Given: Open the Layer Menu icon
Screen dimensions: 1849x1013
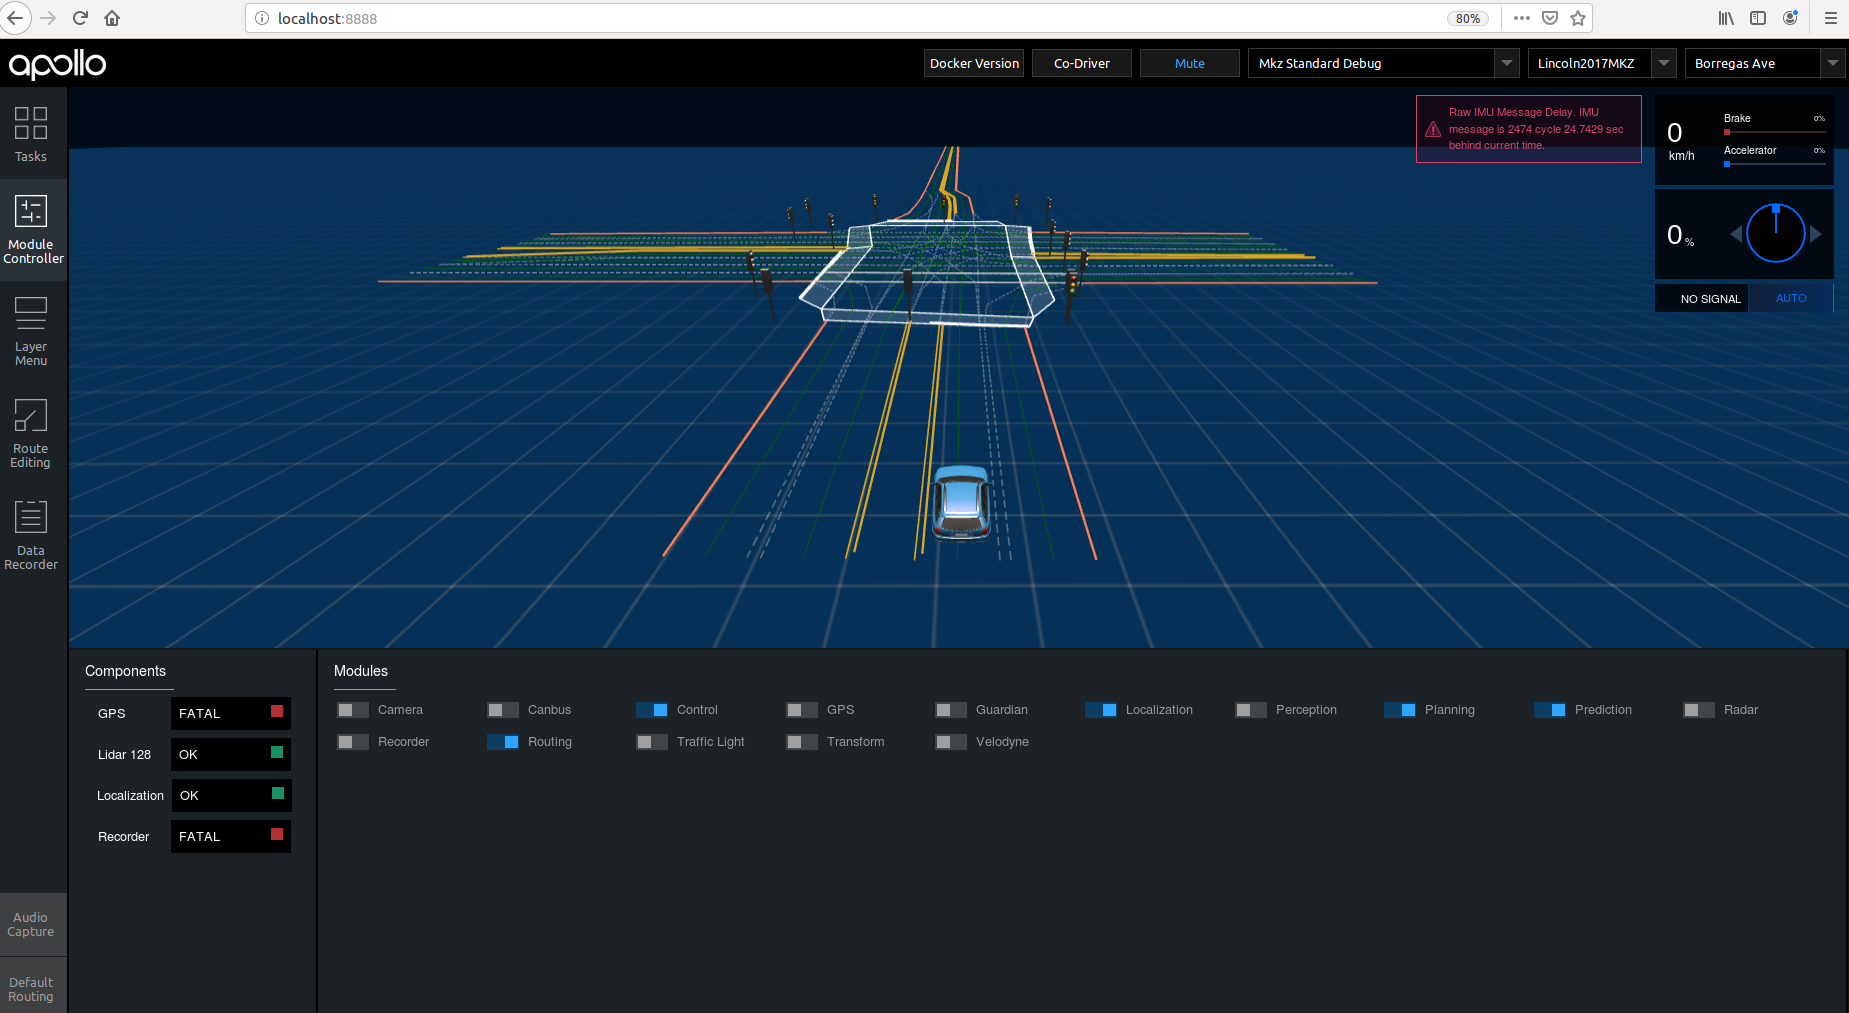Looking at the screenshot, I should pyautogui.click(x=31, y=332).
